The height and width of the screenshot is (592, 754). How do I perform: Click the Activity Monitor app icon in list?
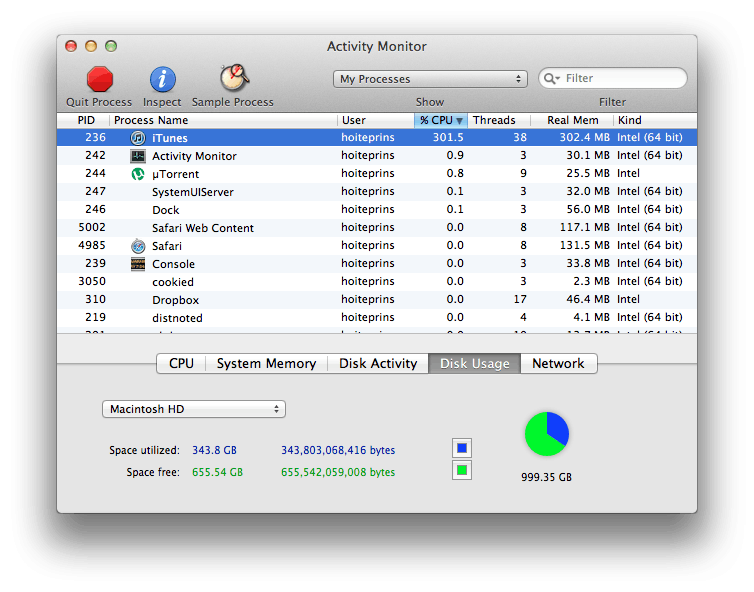[x=138, y=156]
